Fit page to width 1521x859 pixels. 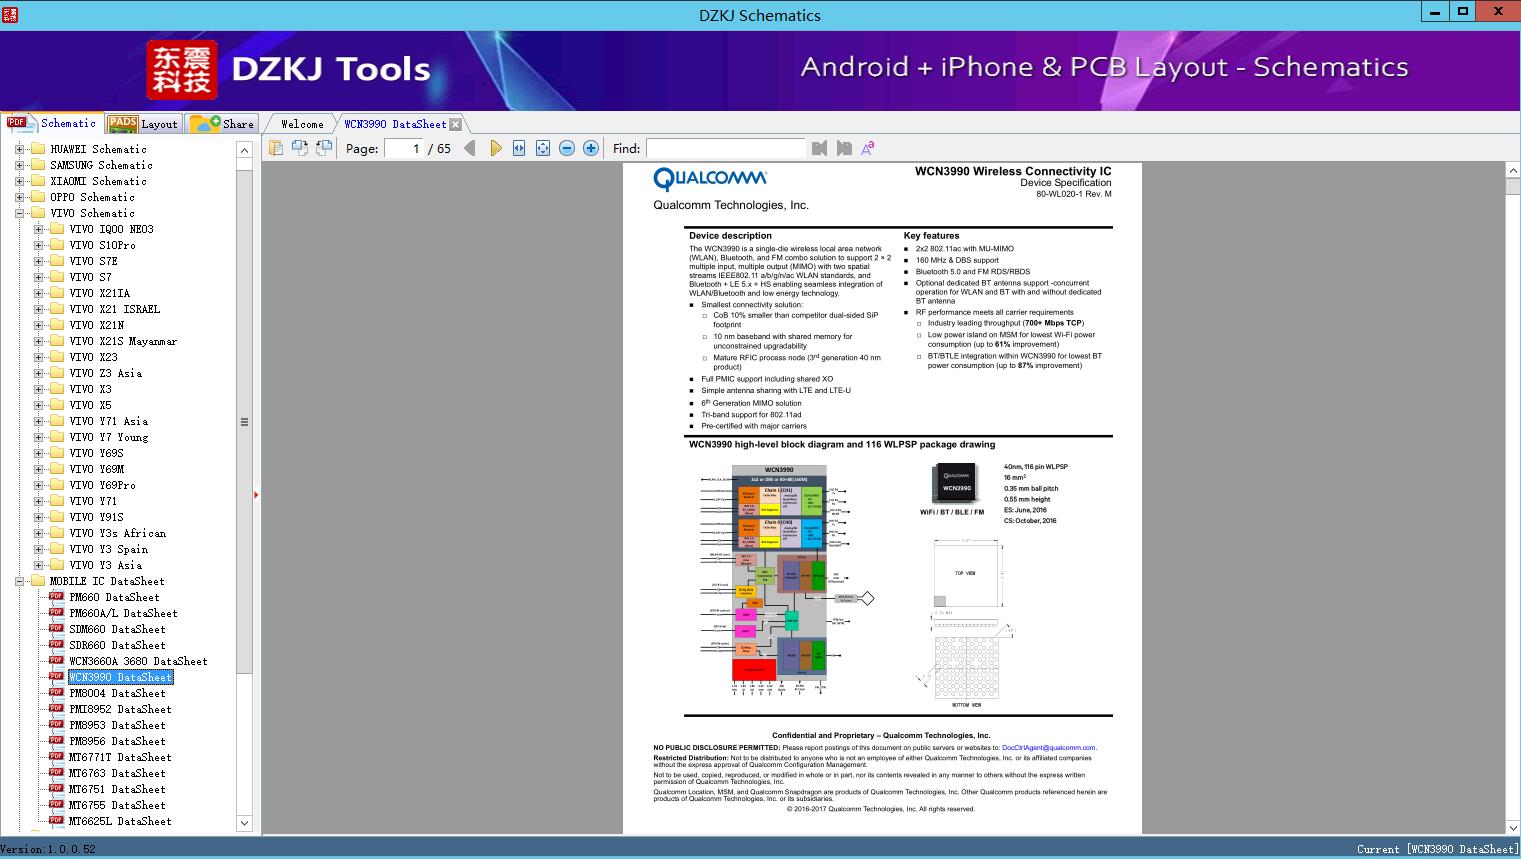[519, 148]
